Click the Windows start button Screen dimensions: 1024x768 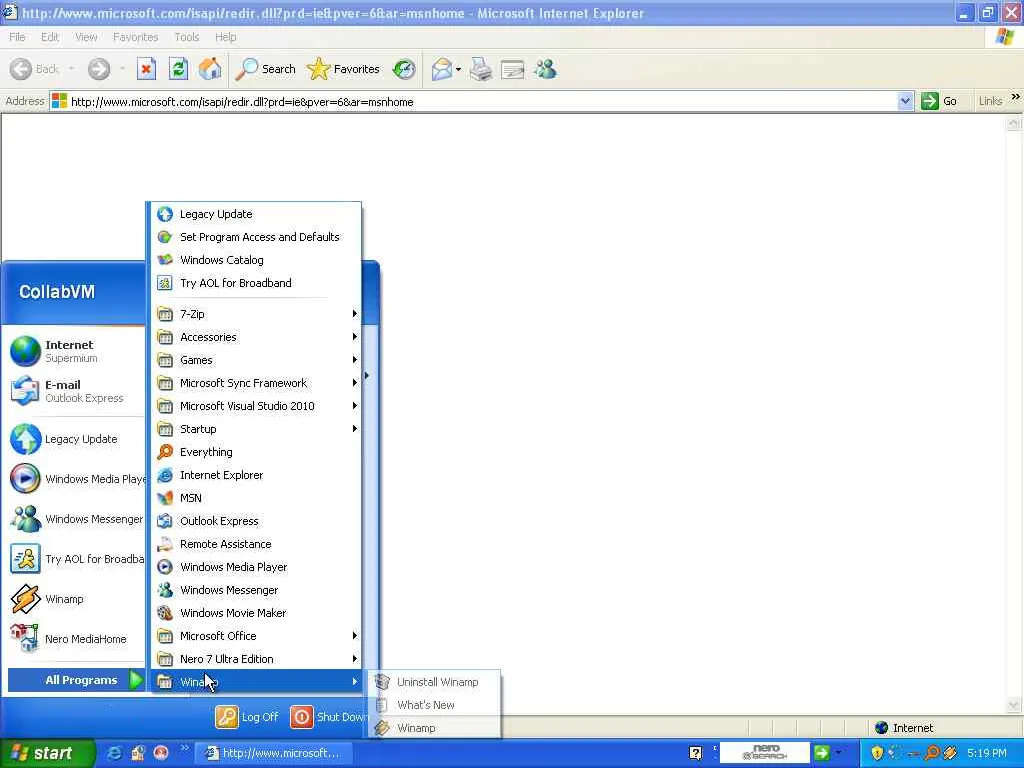[46, 753]
